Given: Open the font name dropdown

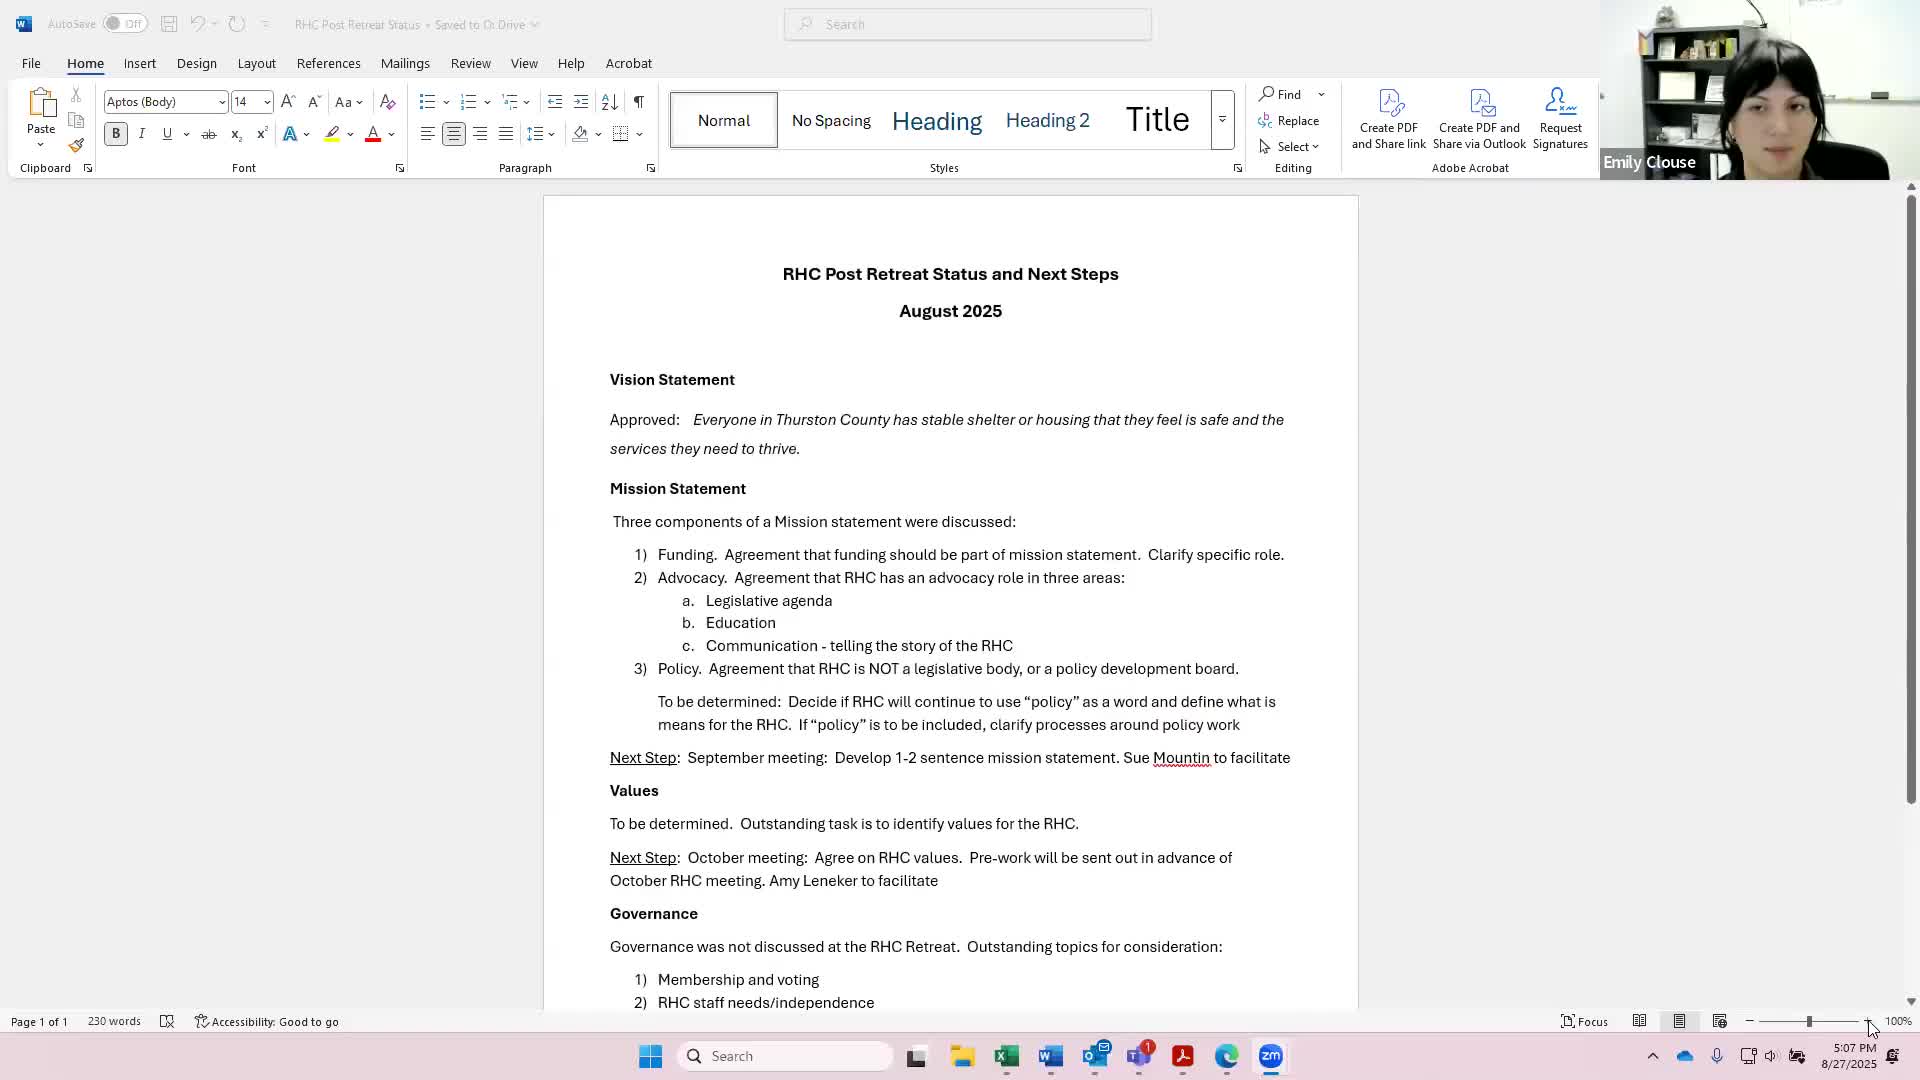Looking at the screenshot, I should (221, 102).
